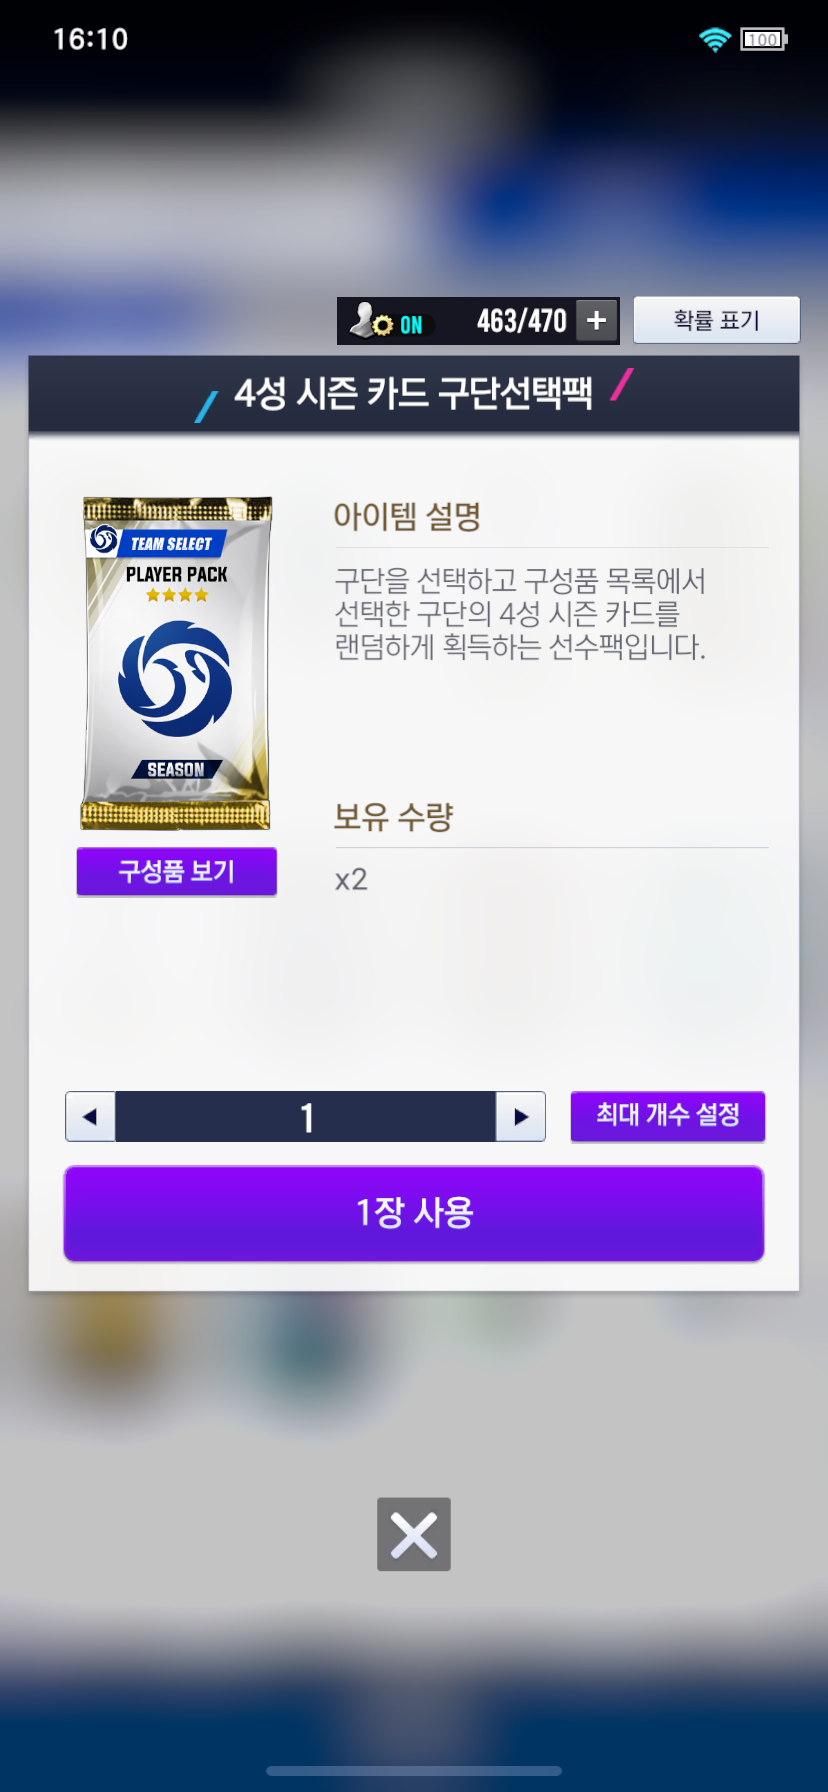Tap the Wi-Fi status icon
The width and height of the screenshot is (828, 1792).
click(715, 39)
